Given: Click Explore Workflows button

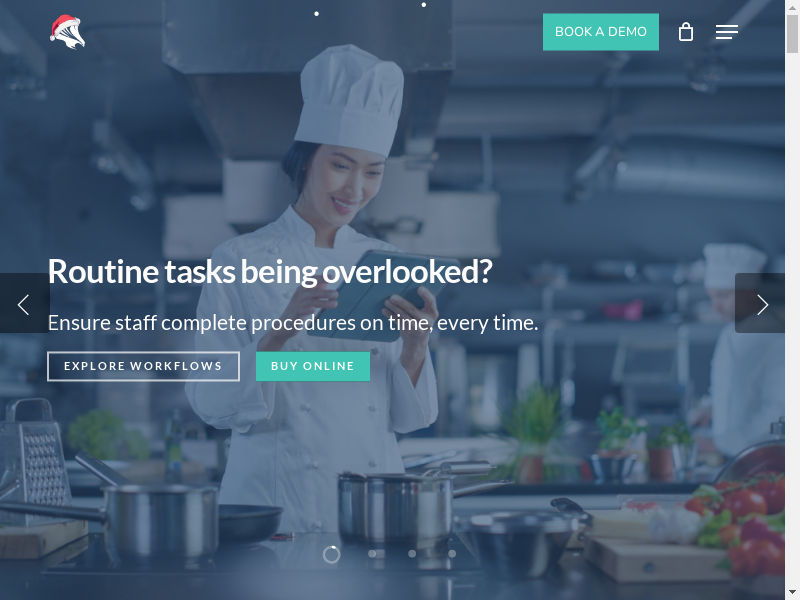Looking at the screenshot, I should click(143, 366).
